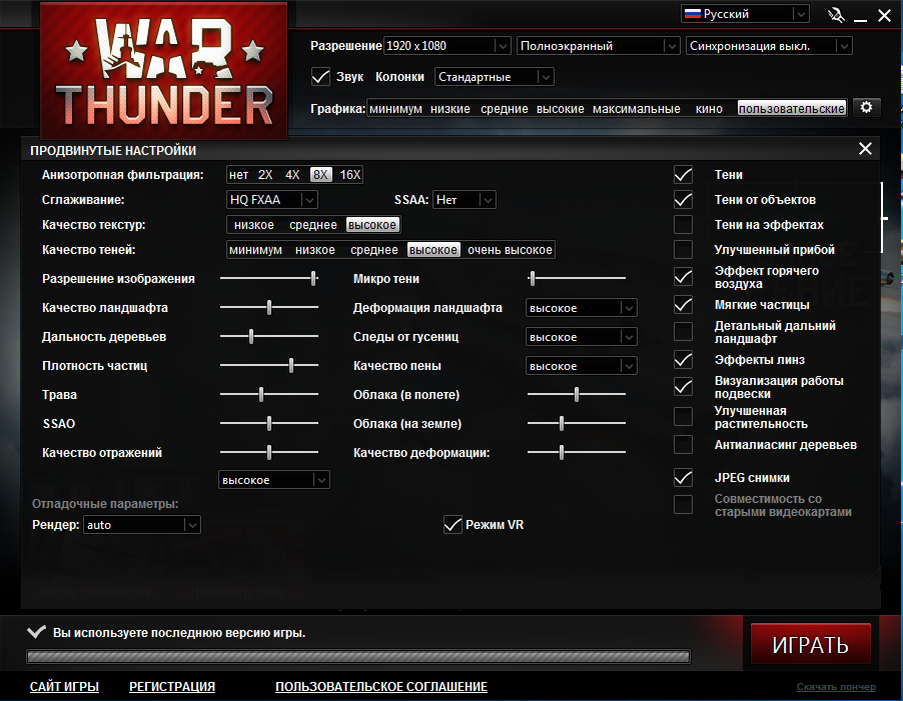This screenshot has height=701, width=903.
Task: Open the SSAA Нет dropdown
Action: click(x=464, y=200)
